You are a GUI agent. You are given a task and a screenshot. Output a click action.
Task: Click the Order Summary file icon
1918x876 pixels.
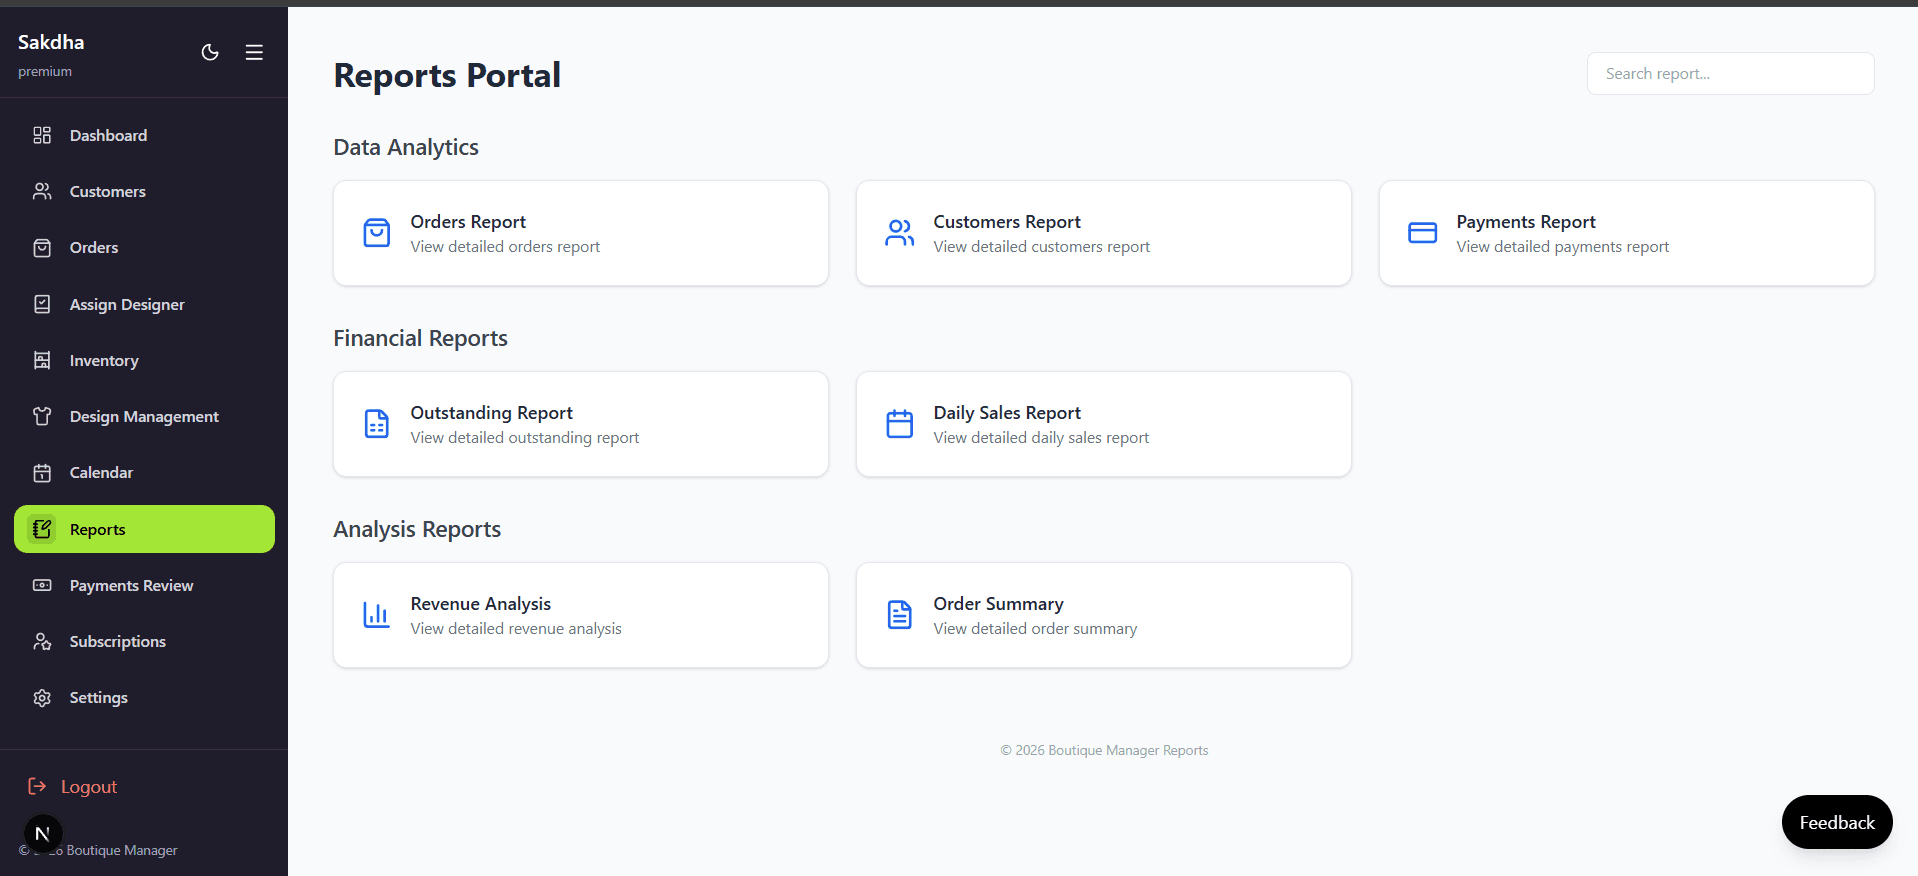[900, 615]
